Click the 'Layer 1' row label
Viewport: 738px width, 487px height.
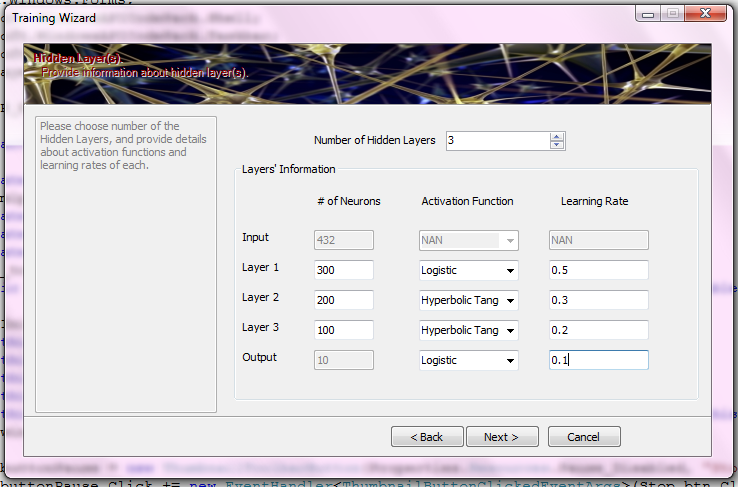click(260, 267)
